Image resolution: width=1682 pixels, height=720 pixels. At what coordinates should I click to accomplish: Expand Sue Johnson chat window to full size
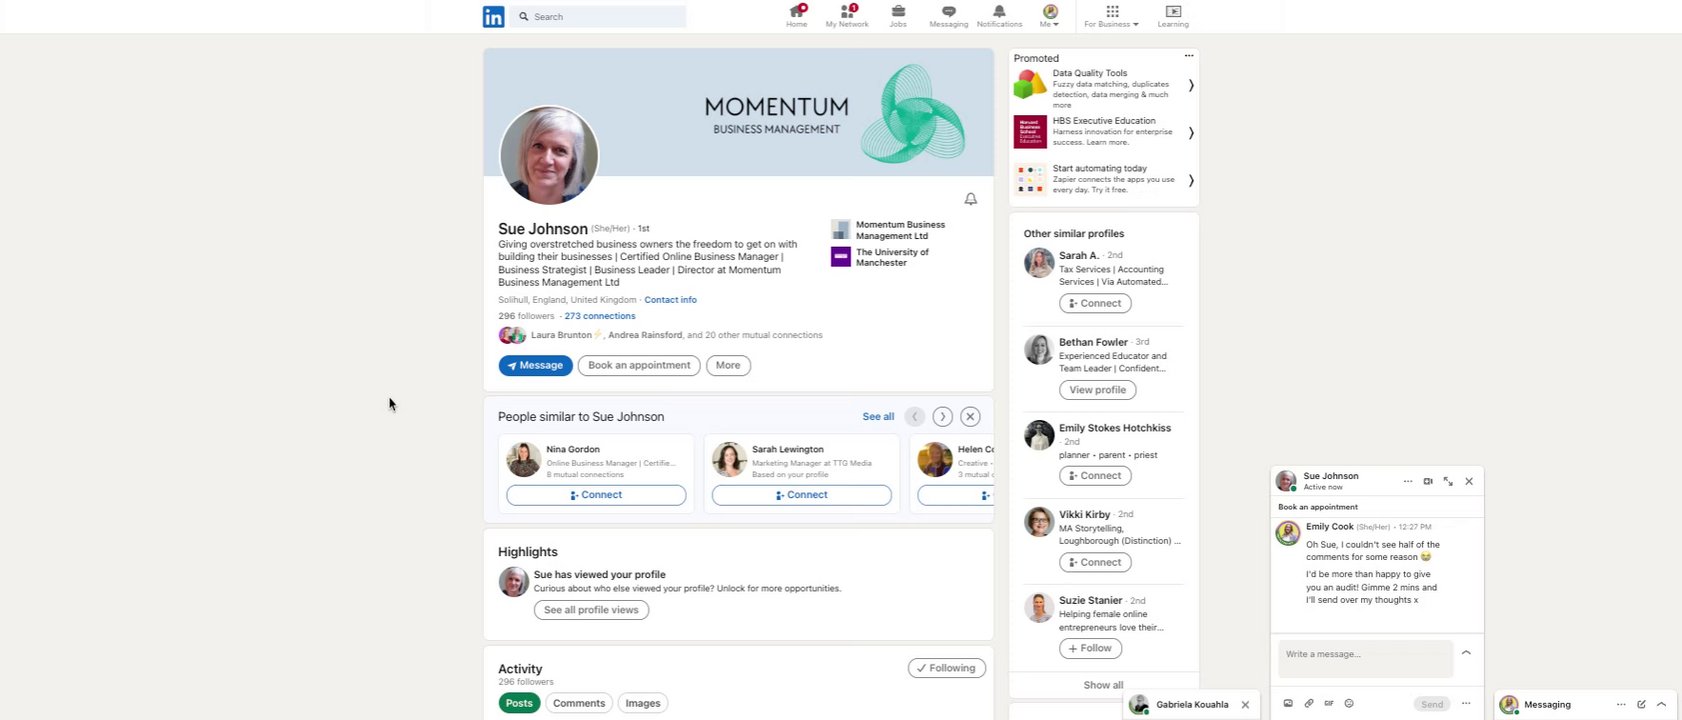click(1448, 481)
